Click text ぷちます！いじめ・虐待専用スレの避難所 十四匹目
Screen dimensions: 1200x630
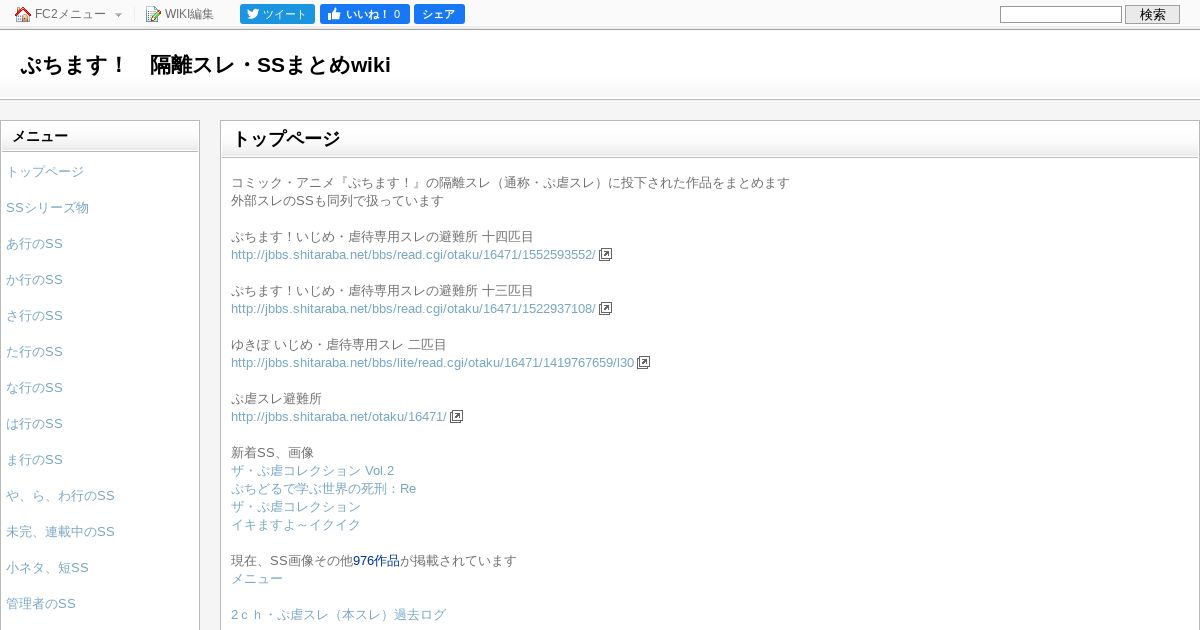click(x=382, y=237)
